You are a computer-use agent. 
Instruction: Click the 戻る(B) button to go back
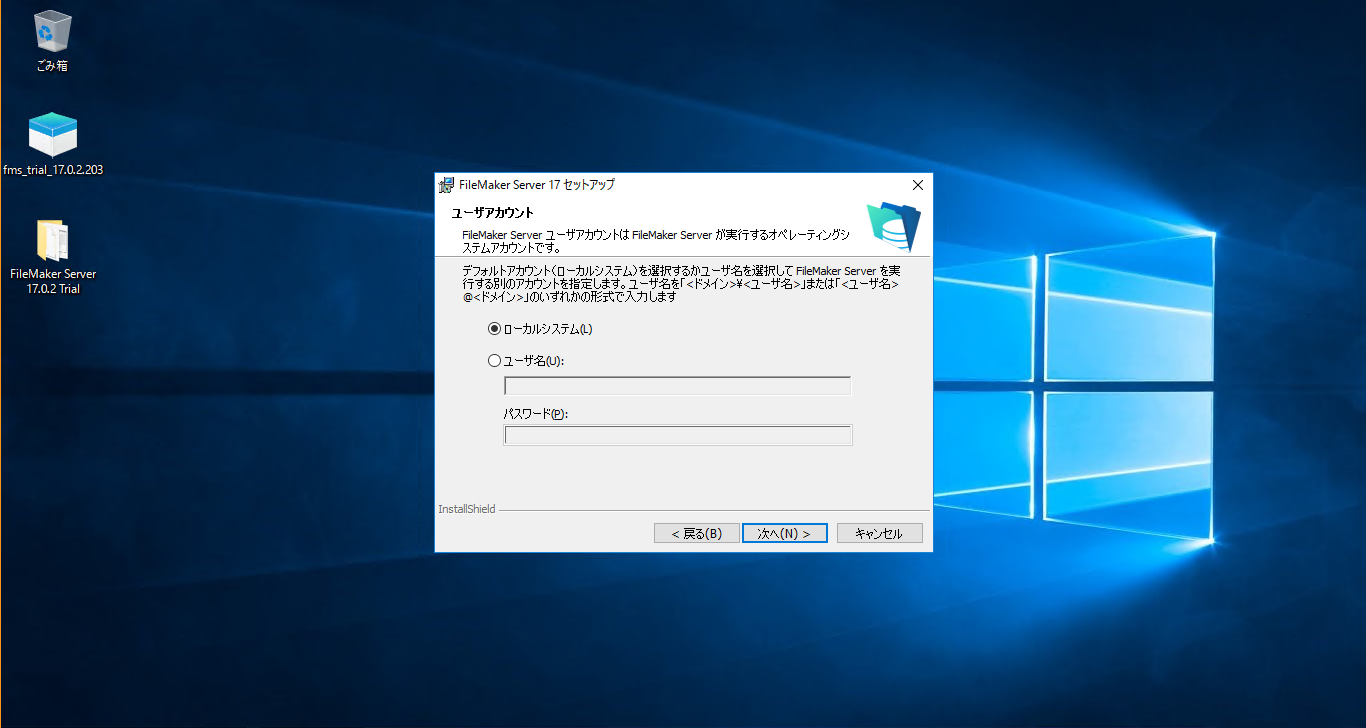(x=696, y=532)
